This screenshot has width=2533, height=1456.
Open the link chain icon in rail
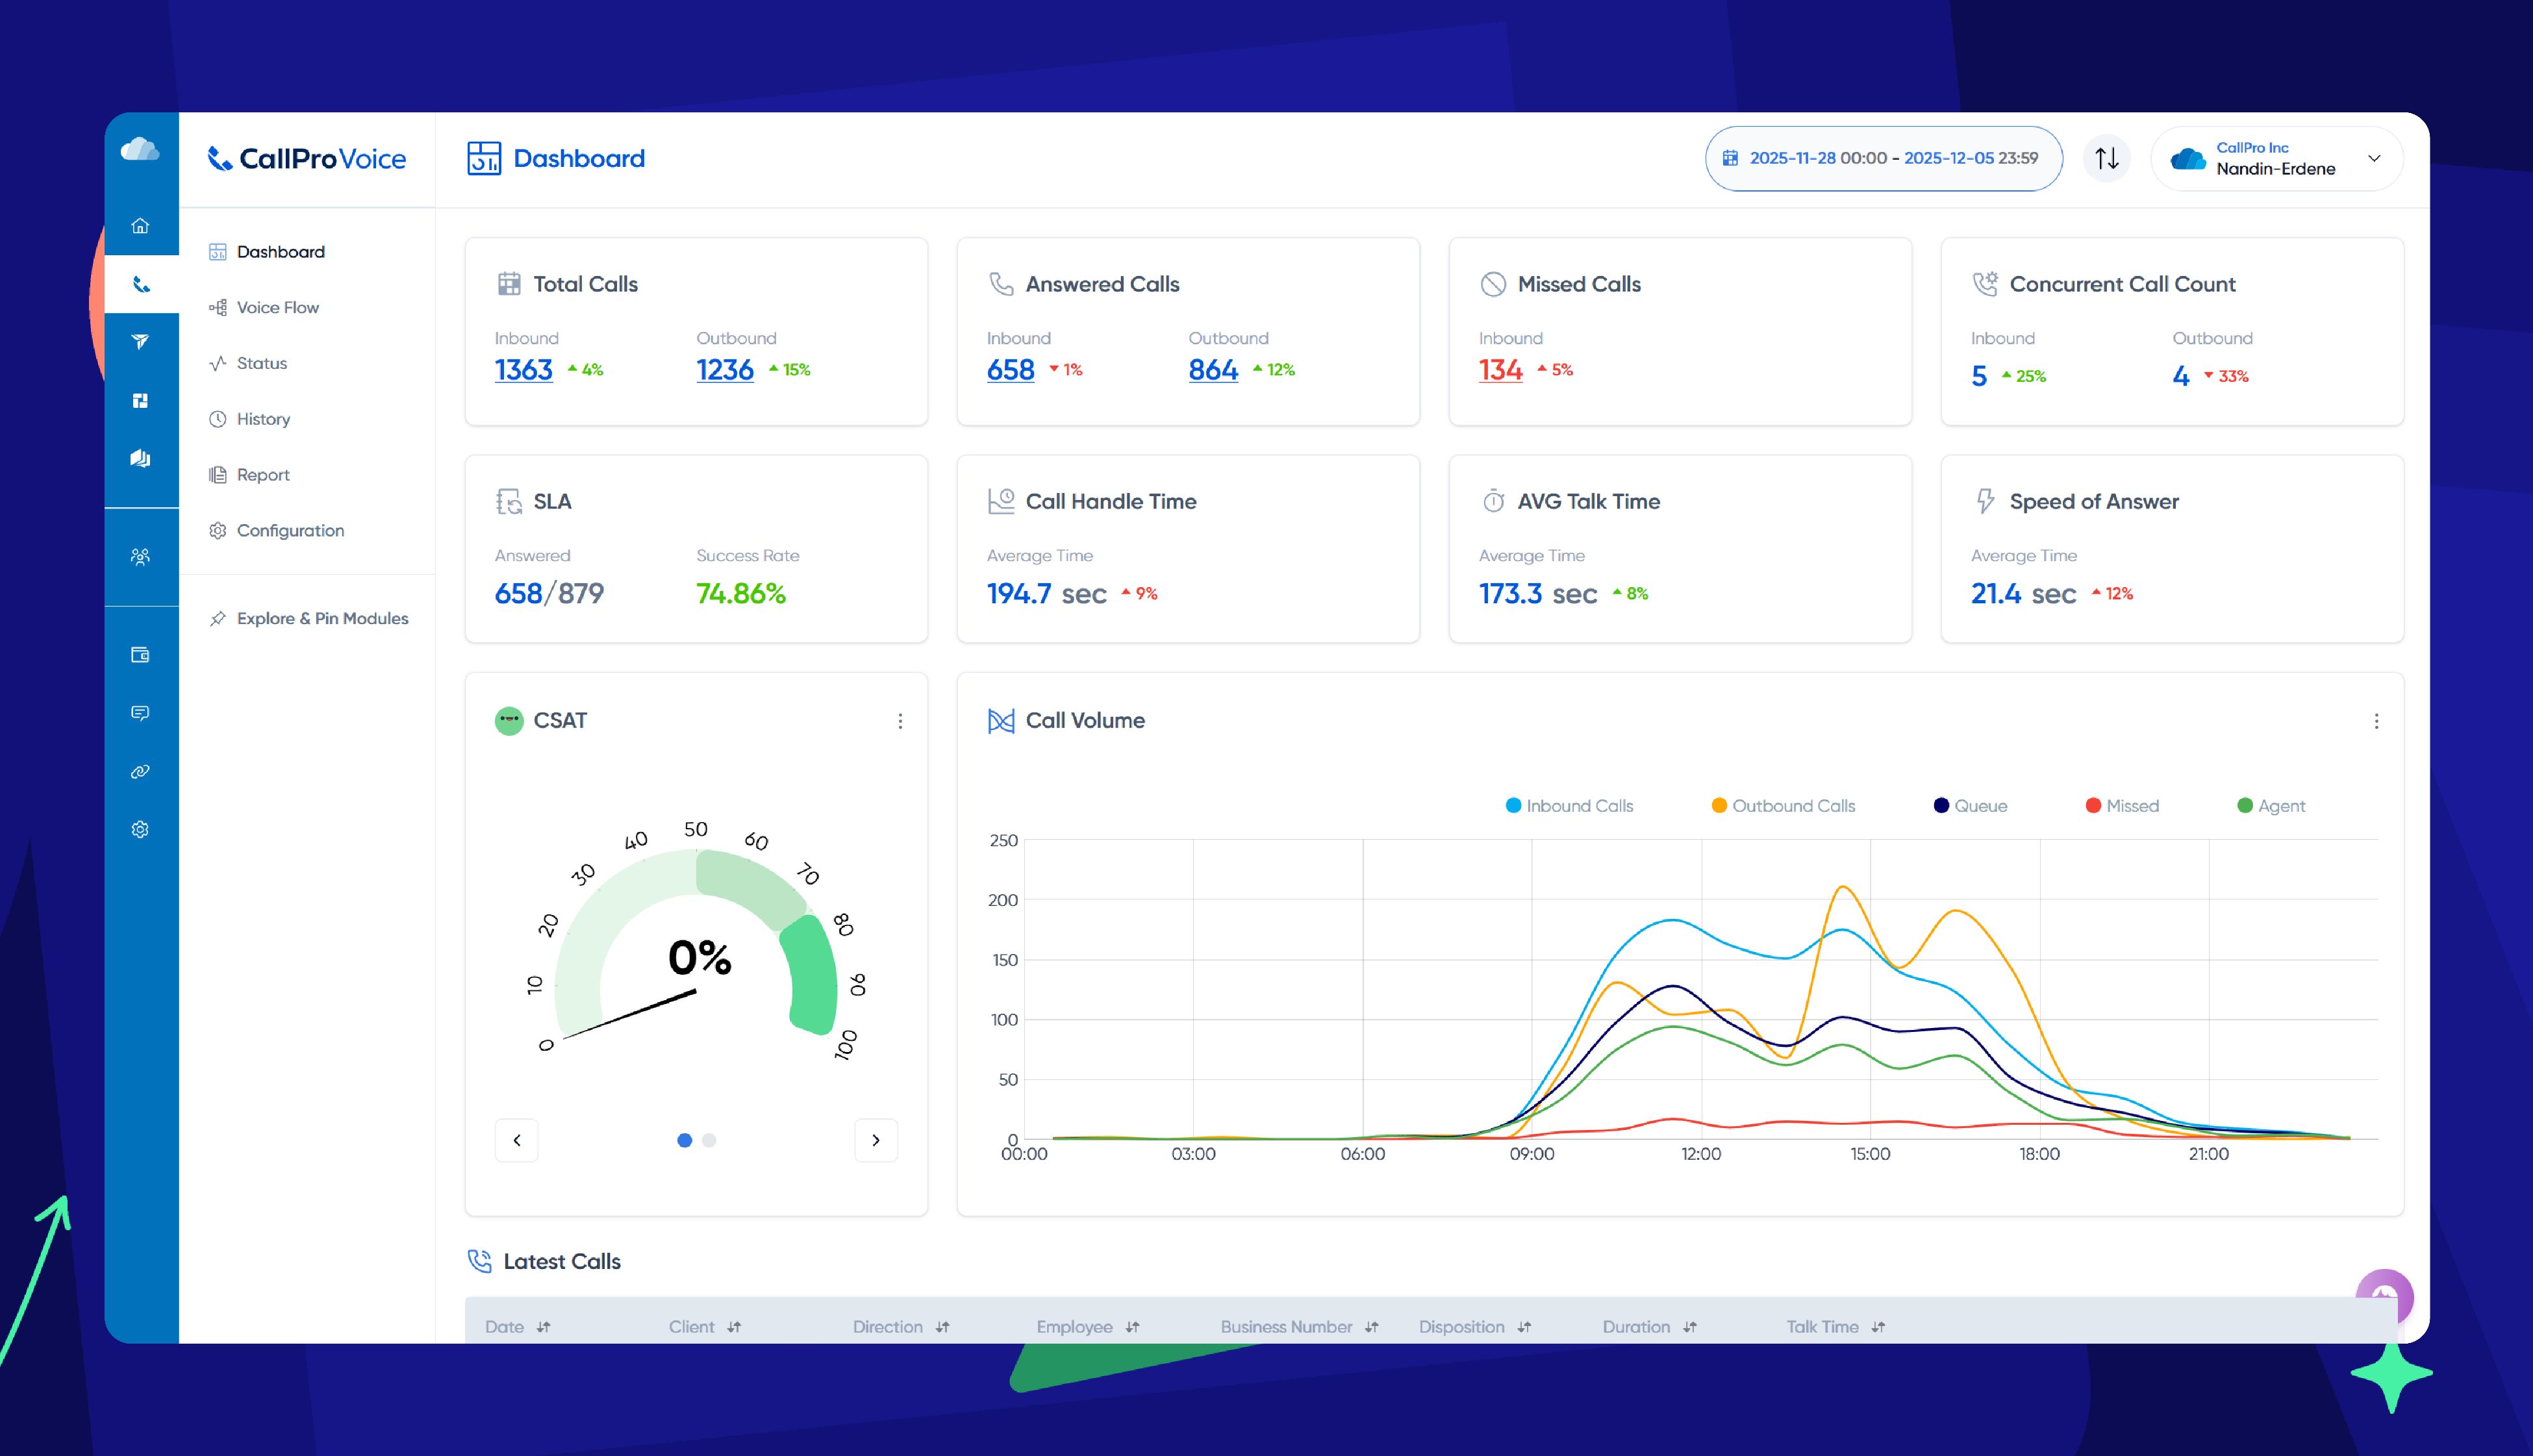(140, 772)
